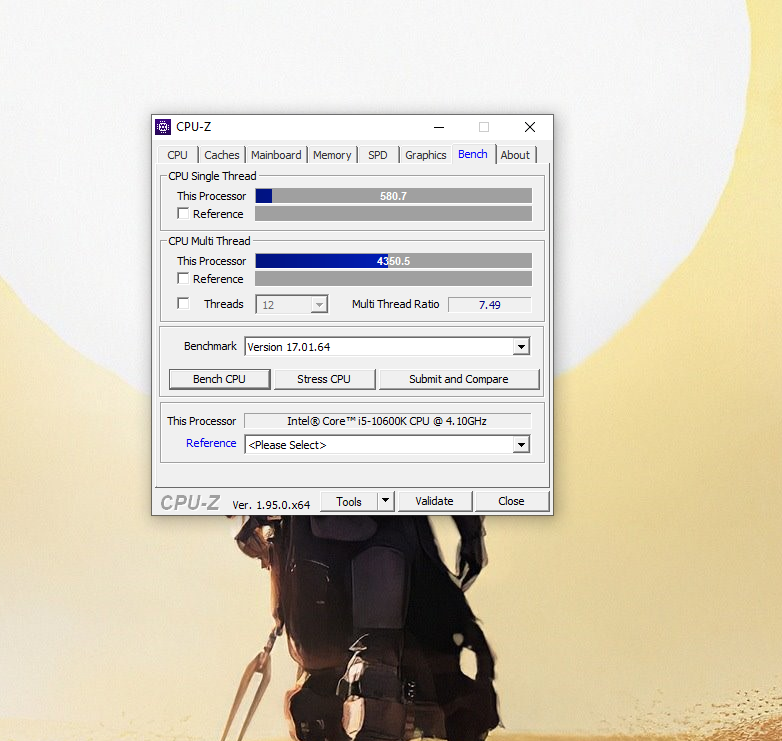The width and height of the screenshot is (782, 741).
Task: Switch to the Graphics tab
Action: click(x=425, y=155)
